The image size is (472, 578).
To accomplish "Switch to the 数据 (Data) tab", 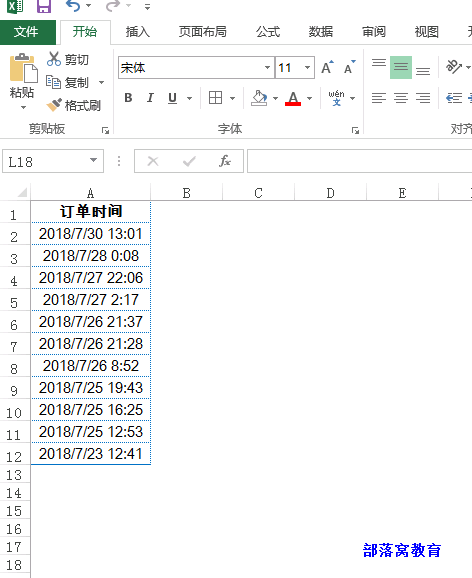I will pos(320,32).
